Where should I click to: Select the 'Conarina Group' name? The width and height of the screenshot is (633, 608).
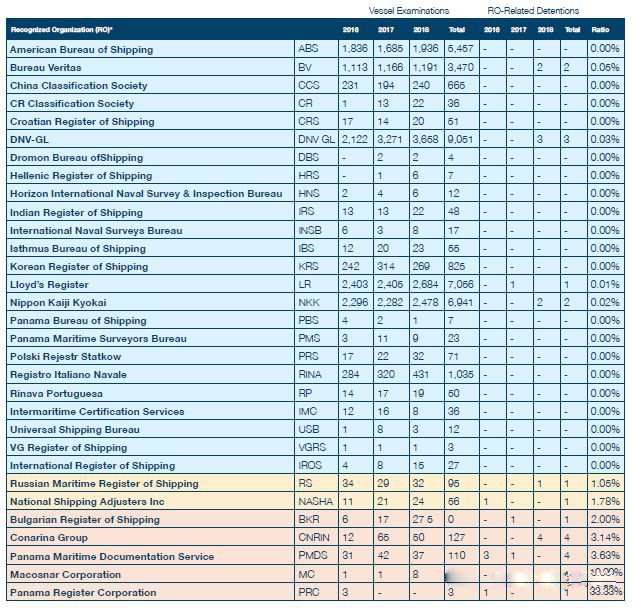coord(49,538)
